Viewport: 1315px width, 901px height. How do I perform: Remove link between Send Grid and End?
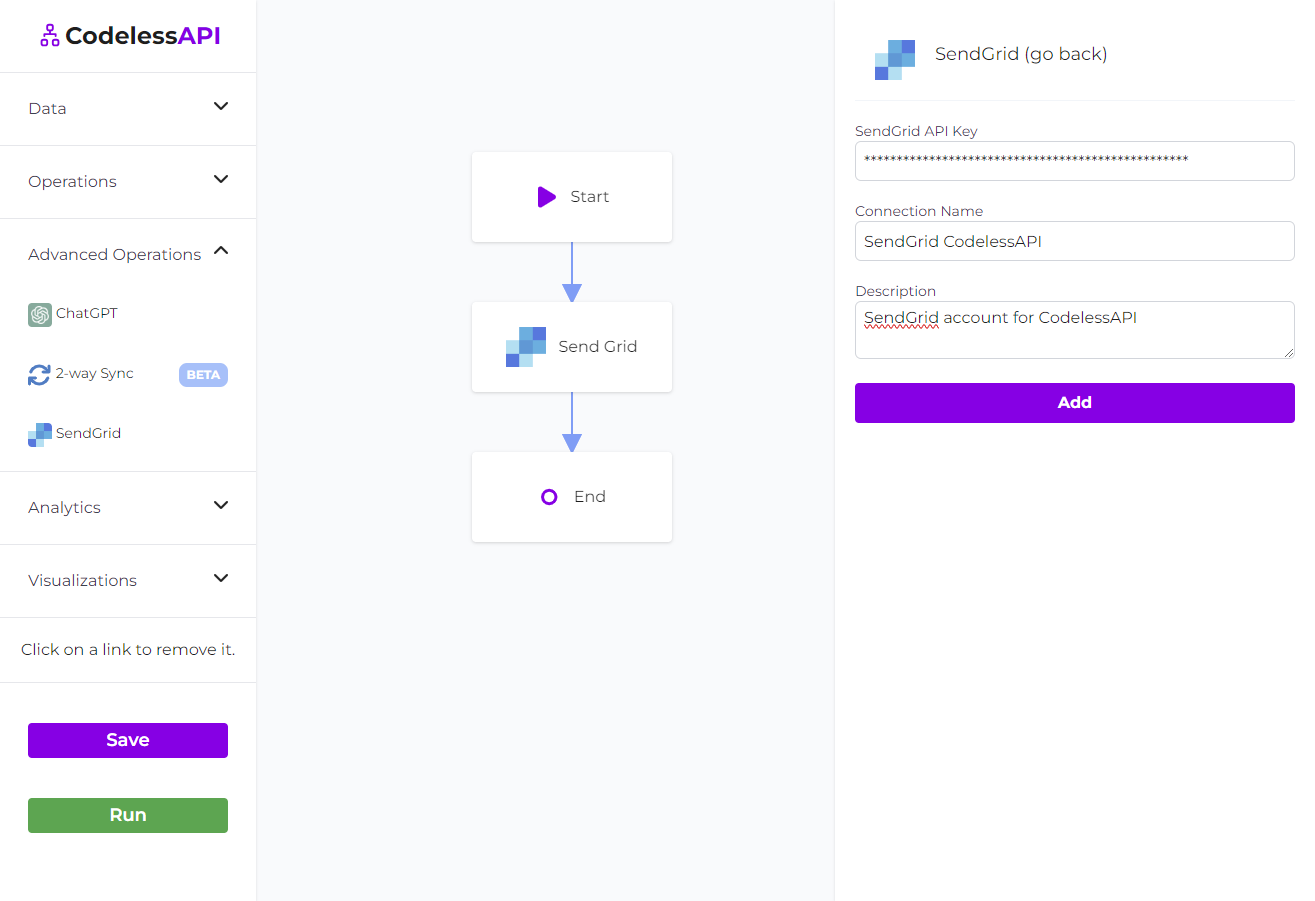pyautogui.click(x=572, y=420)
